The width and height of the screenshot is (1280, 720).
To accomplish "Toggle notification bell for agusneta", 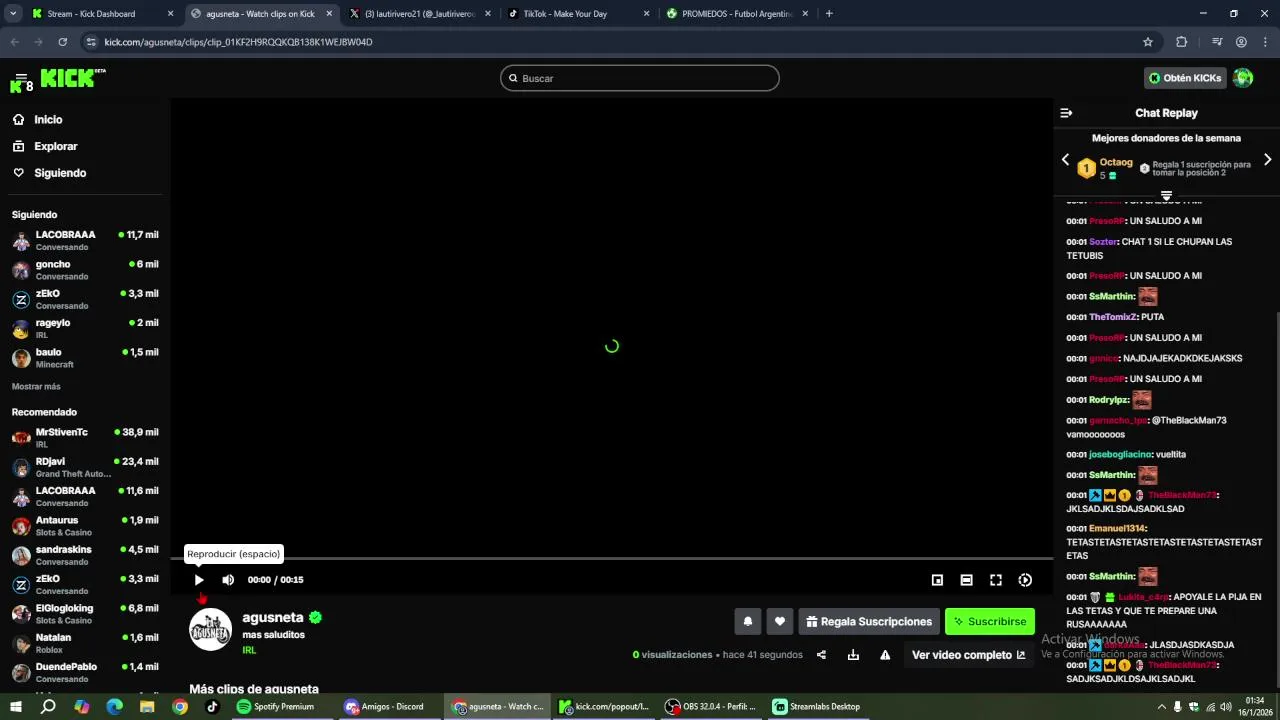I will (748, 621).
